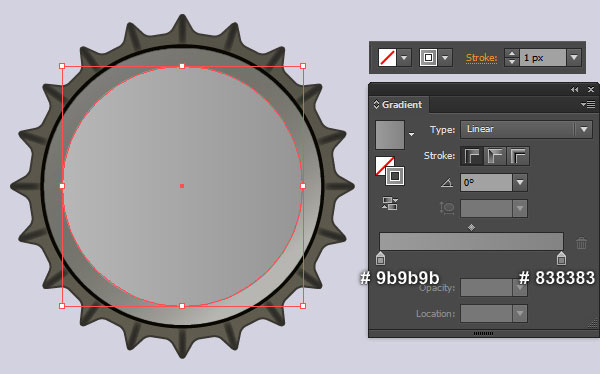Open the Stroke panel link
Viewport: 600px width, 374px height.
[481, 58]
